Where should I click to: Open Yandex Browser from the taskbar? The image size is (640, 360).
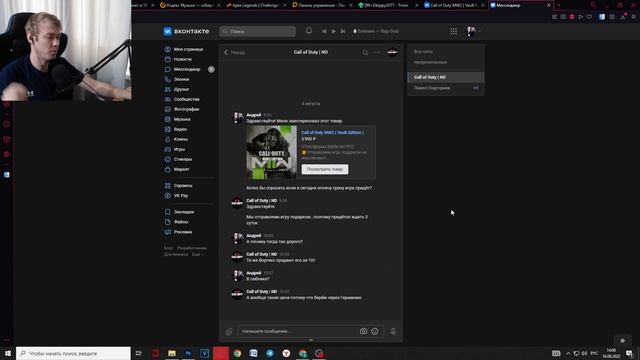(x=286, y=353)
